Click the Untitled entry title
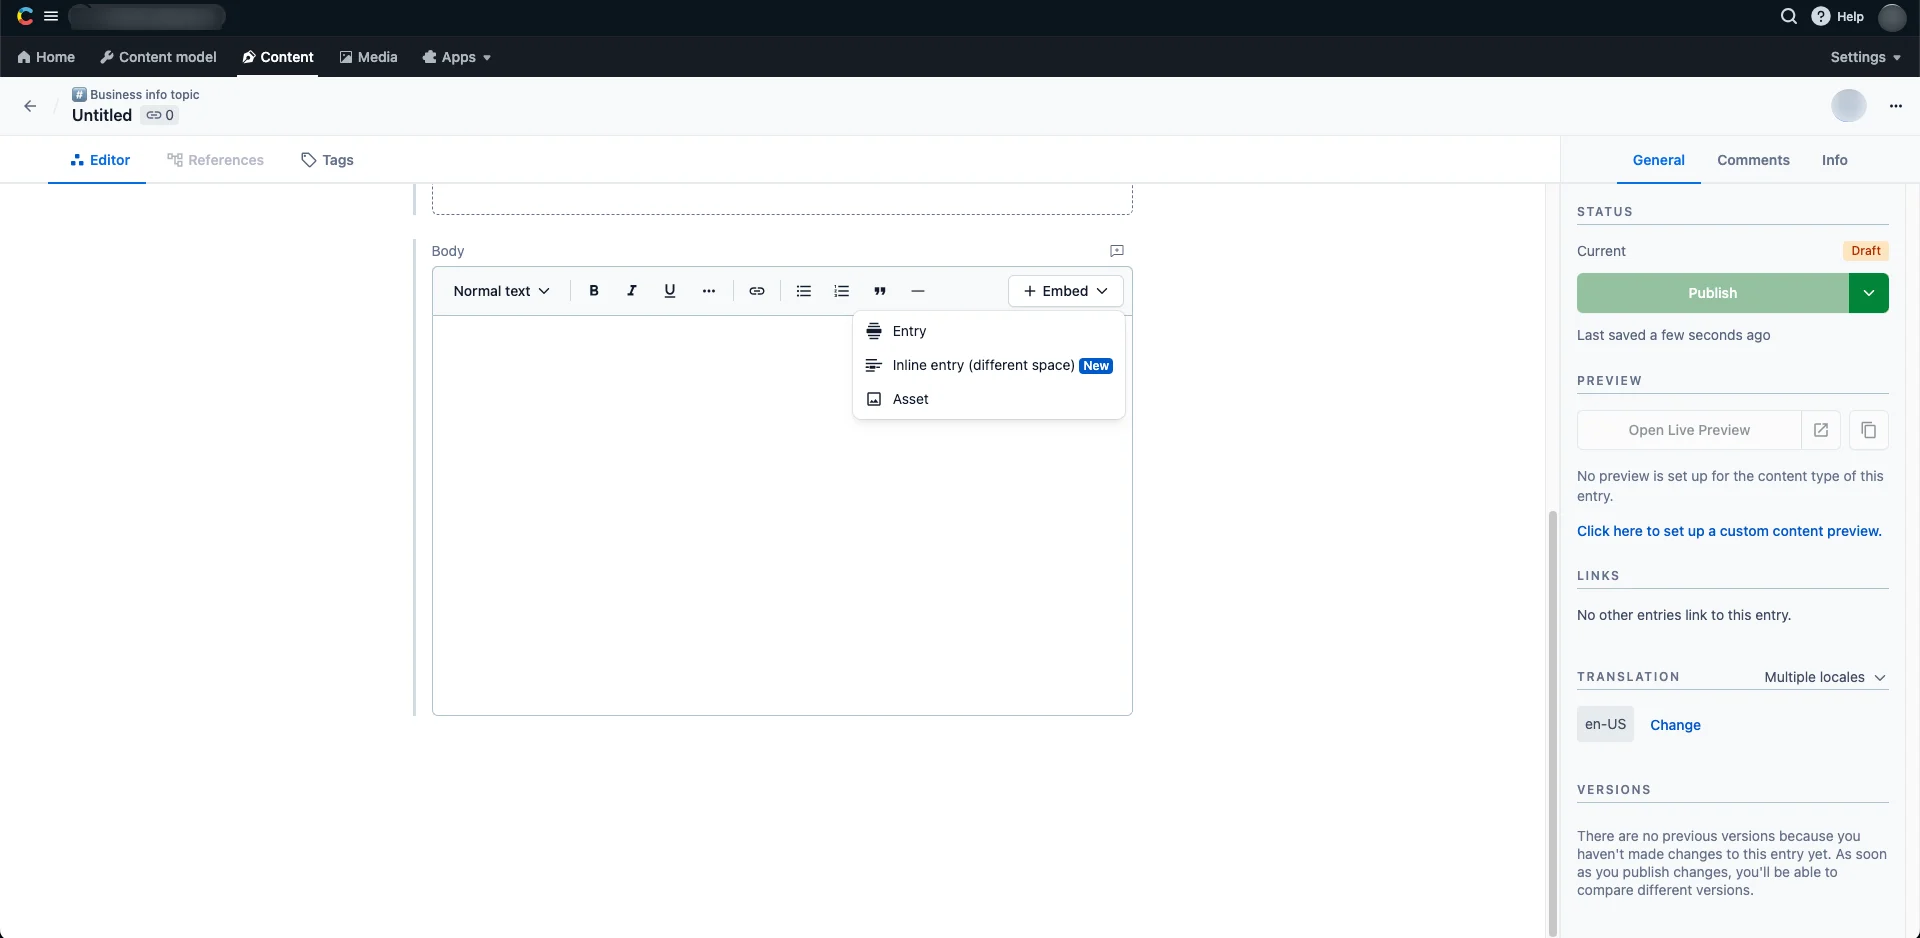 coord(102,115)
